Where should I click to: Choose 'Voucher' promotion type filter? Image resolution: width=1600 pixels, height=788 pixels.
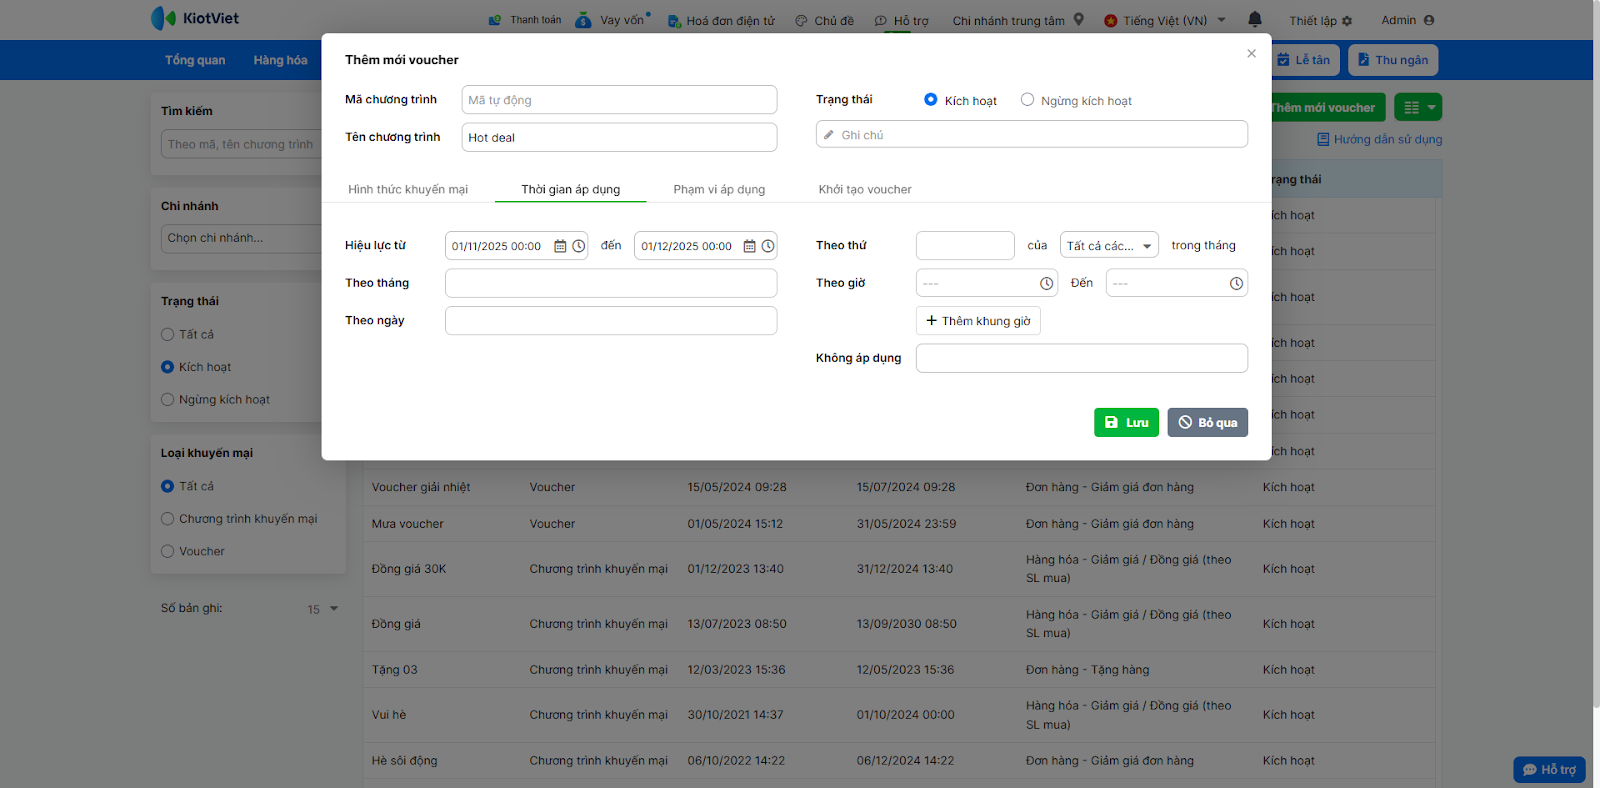coord(168,551)
